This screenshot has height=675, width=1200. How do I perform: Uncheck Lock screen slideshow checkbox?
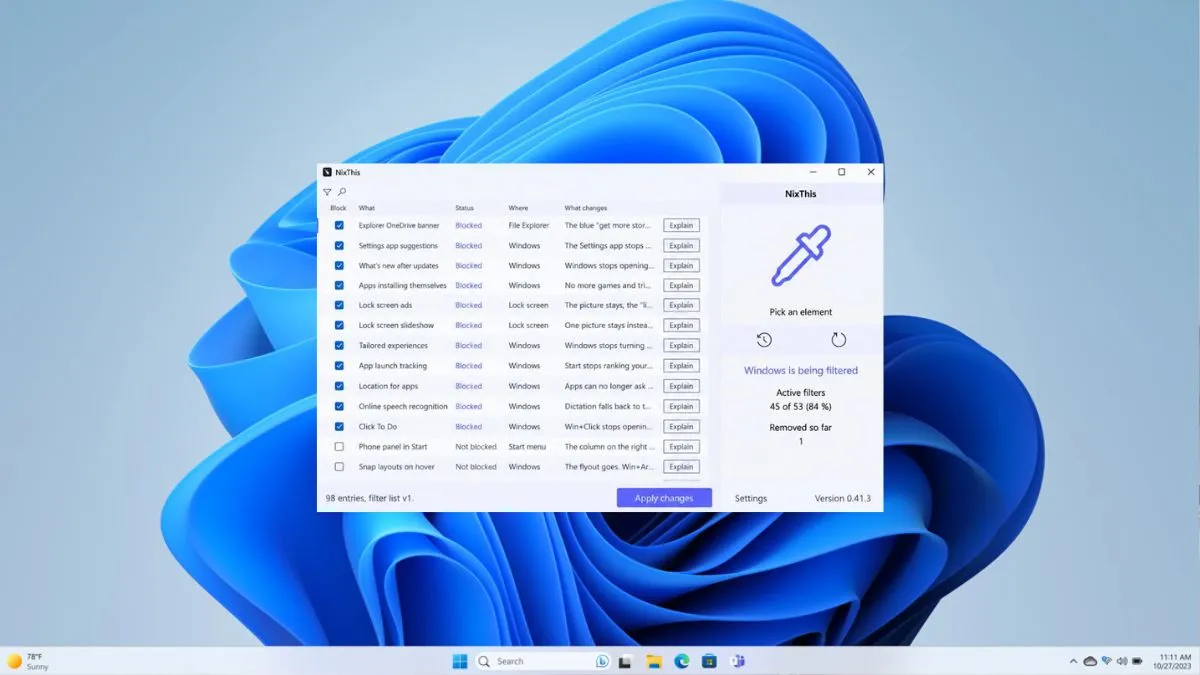tap(339, 325)
